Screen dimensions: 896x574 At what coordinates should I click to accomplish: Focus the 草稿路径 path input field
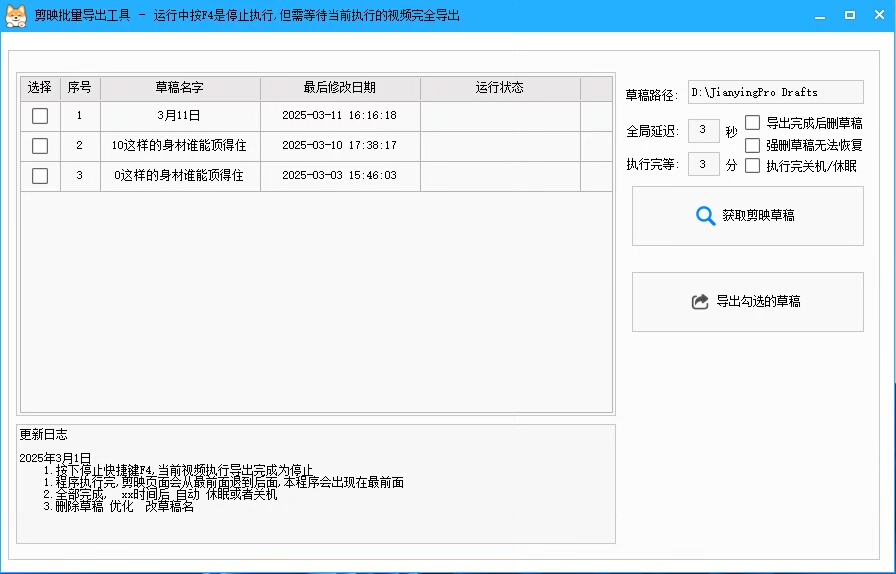tap(775, 93)
